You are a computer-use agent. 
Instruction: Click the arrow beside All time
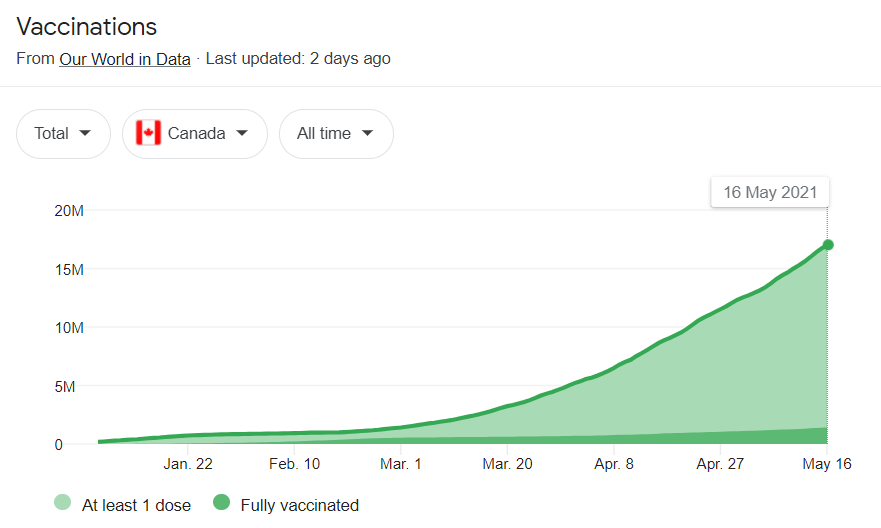(x=367, y=133)
